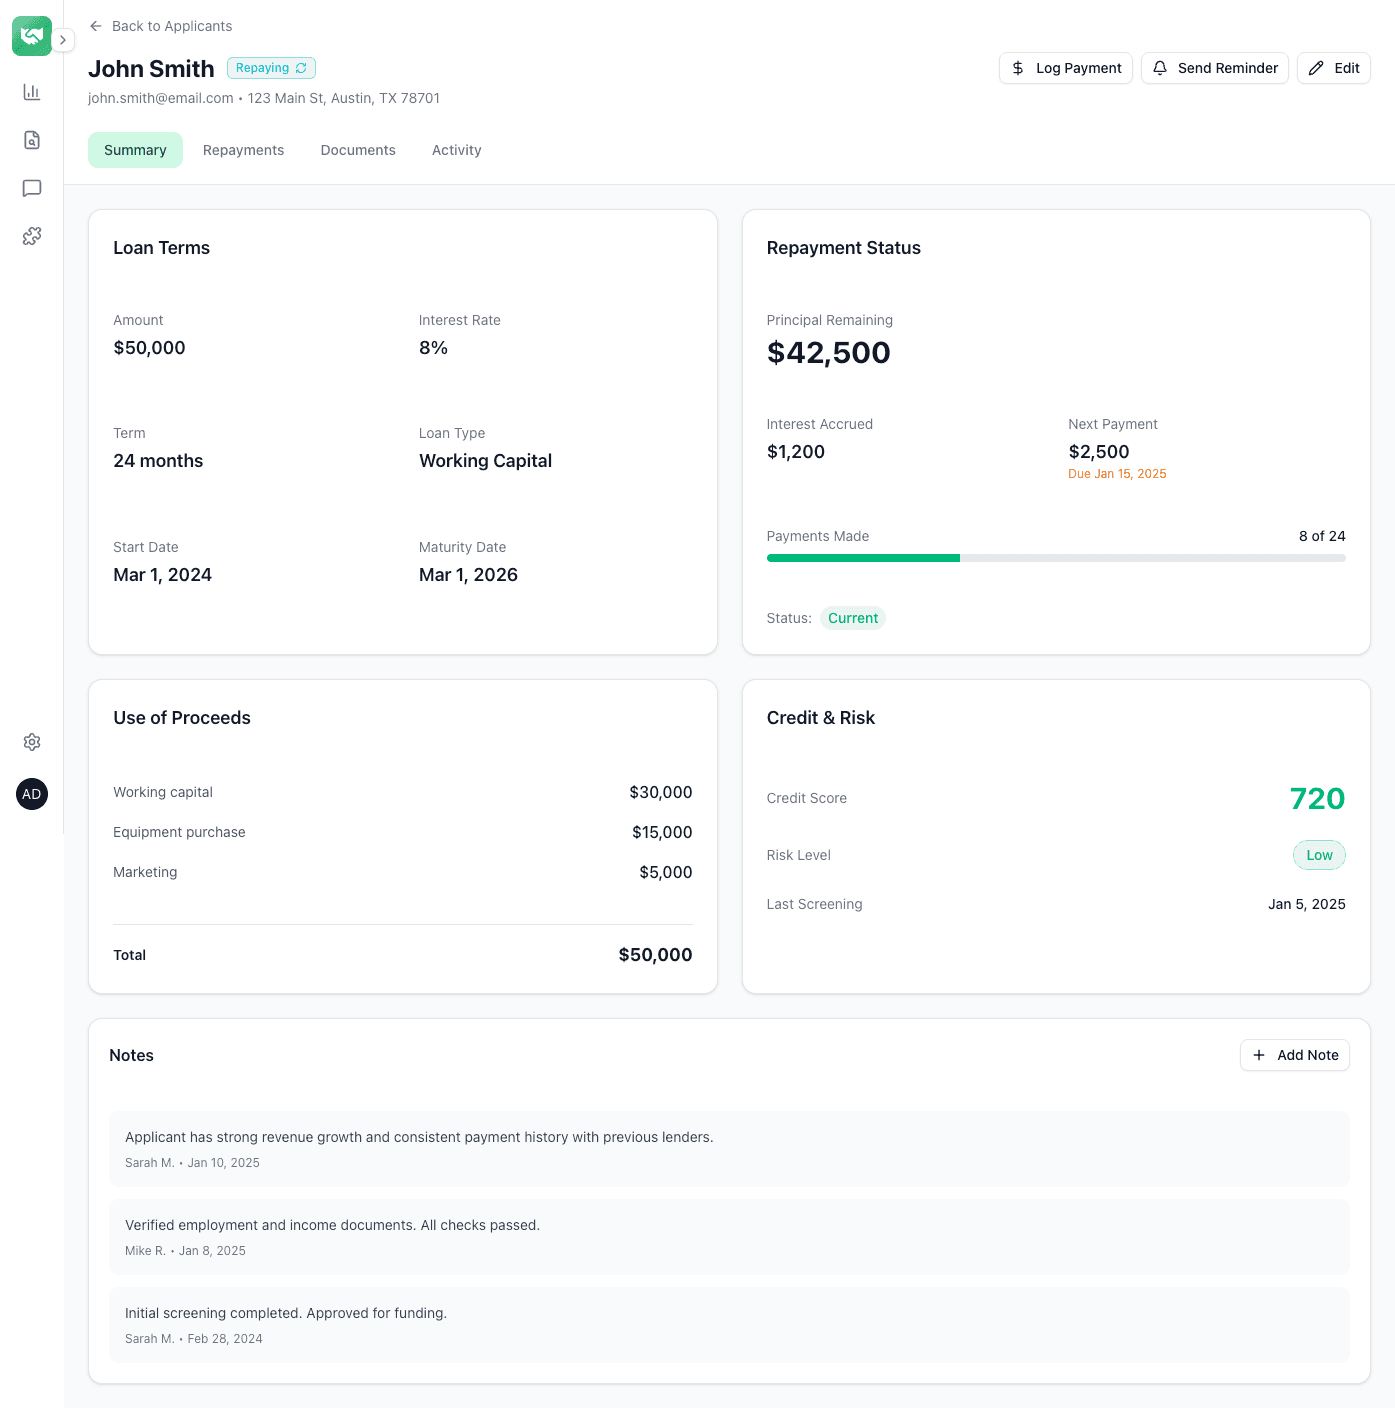Click the 24 months term value
This screenshot has width=1395, height=1408.
point(158,461)
